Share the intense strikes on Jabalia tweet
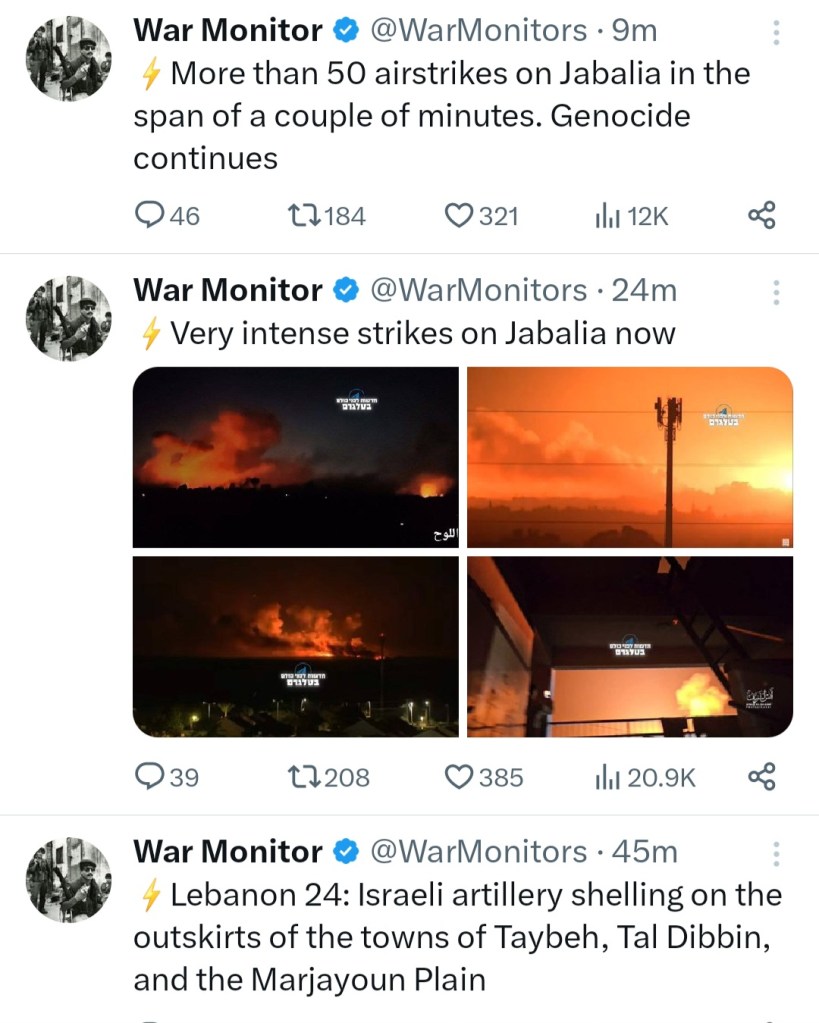 pos(762,776)
